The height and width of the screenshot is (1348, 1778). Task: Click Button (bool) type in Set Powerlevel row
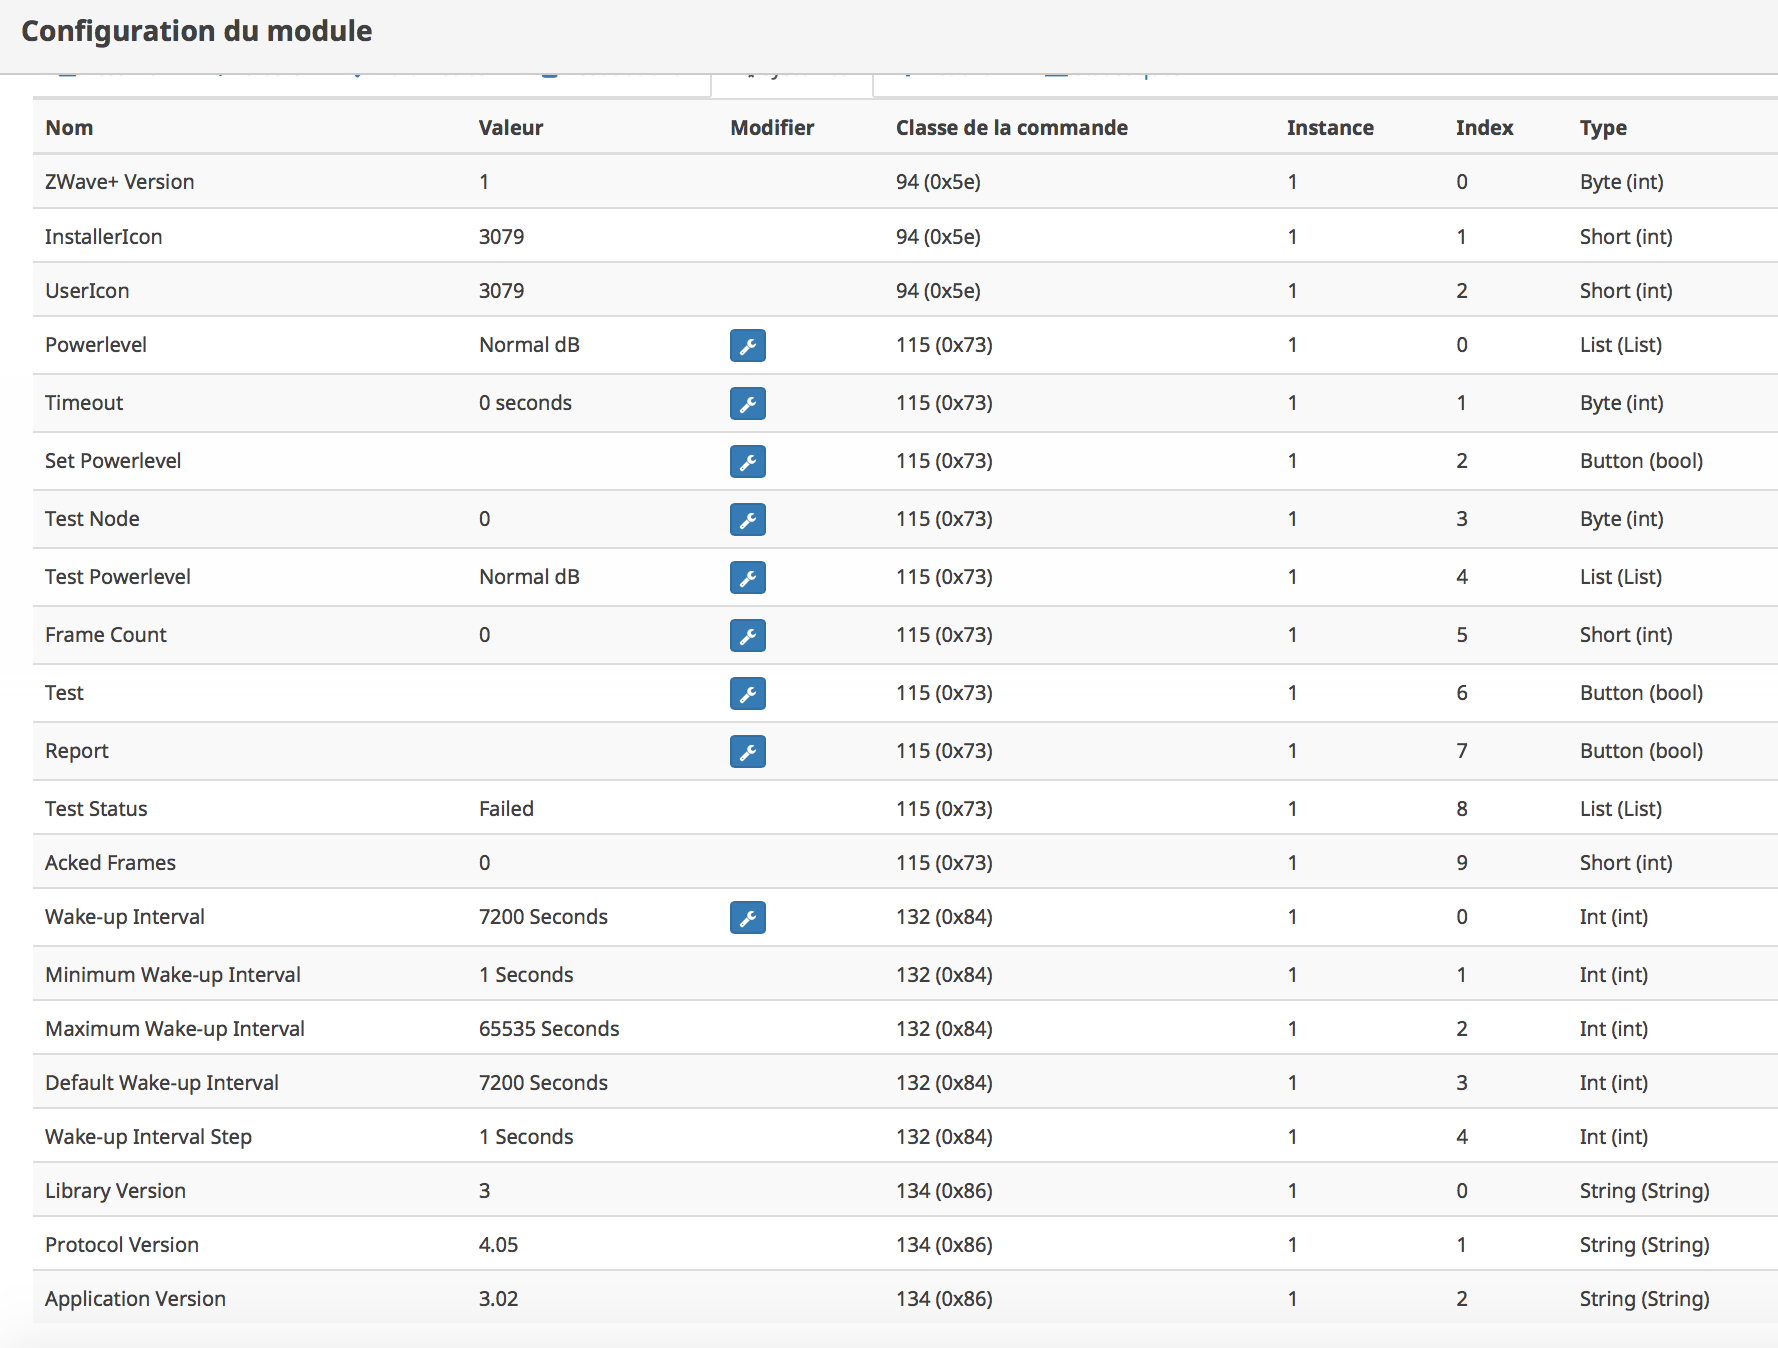pos(1641,461)
